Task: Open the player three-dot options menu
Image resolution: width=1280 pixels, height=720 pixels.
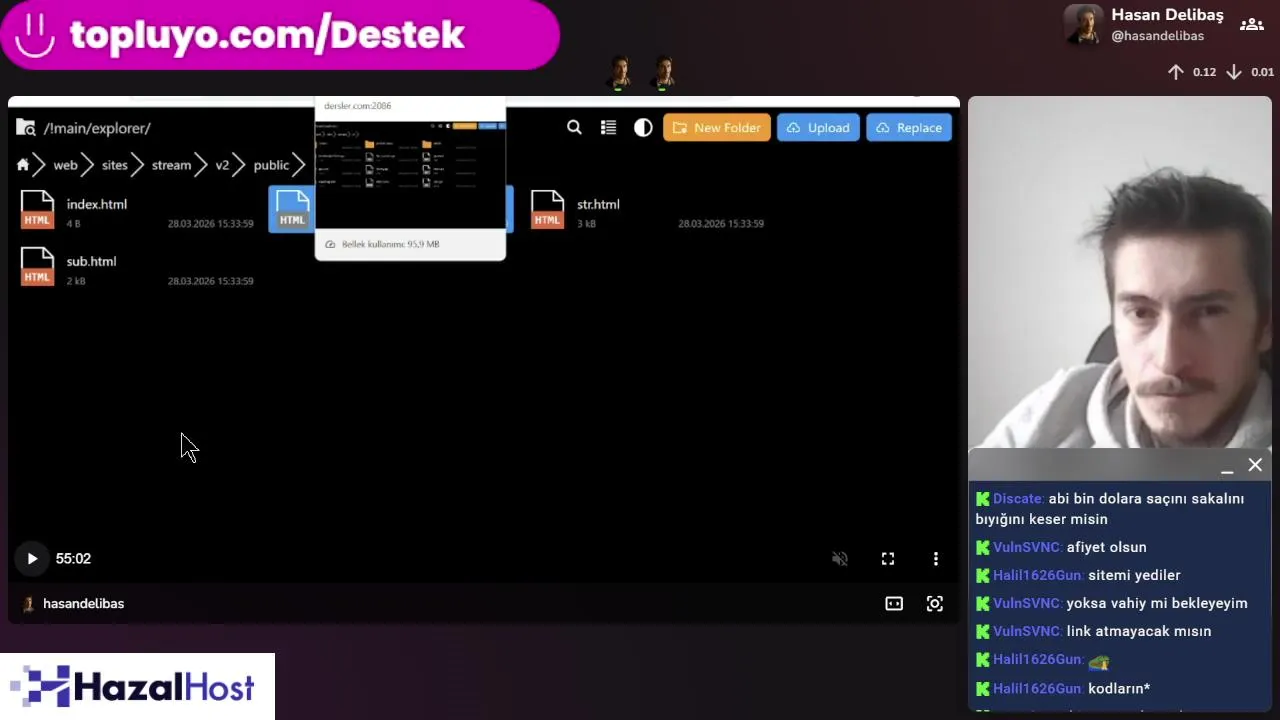Action: coord(936,559)
